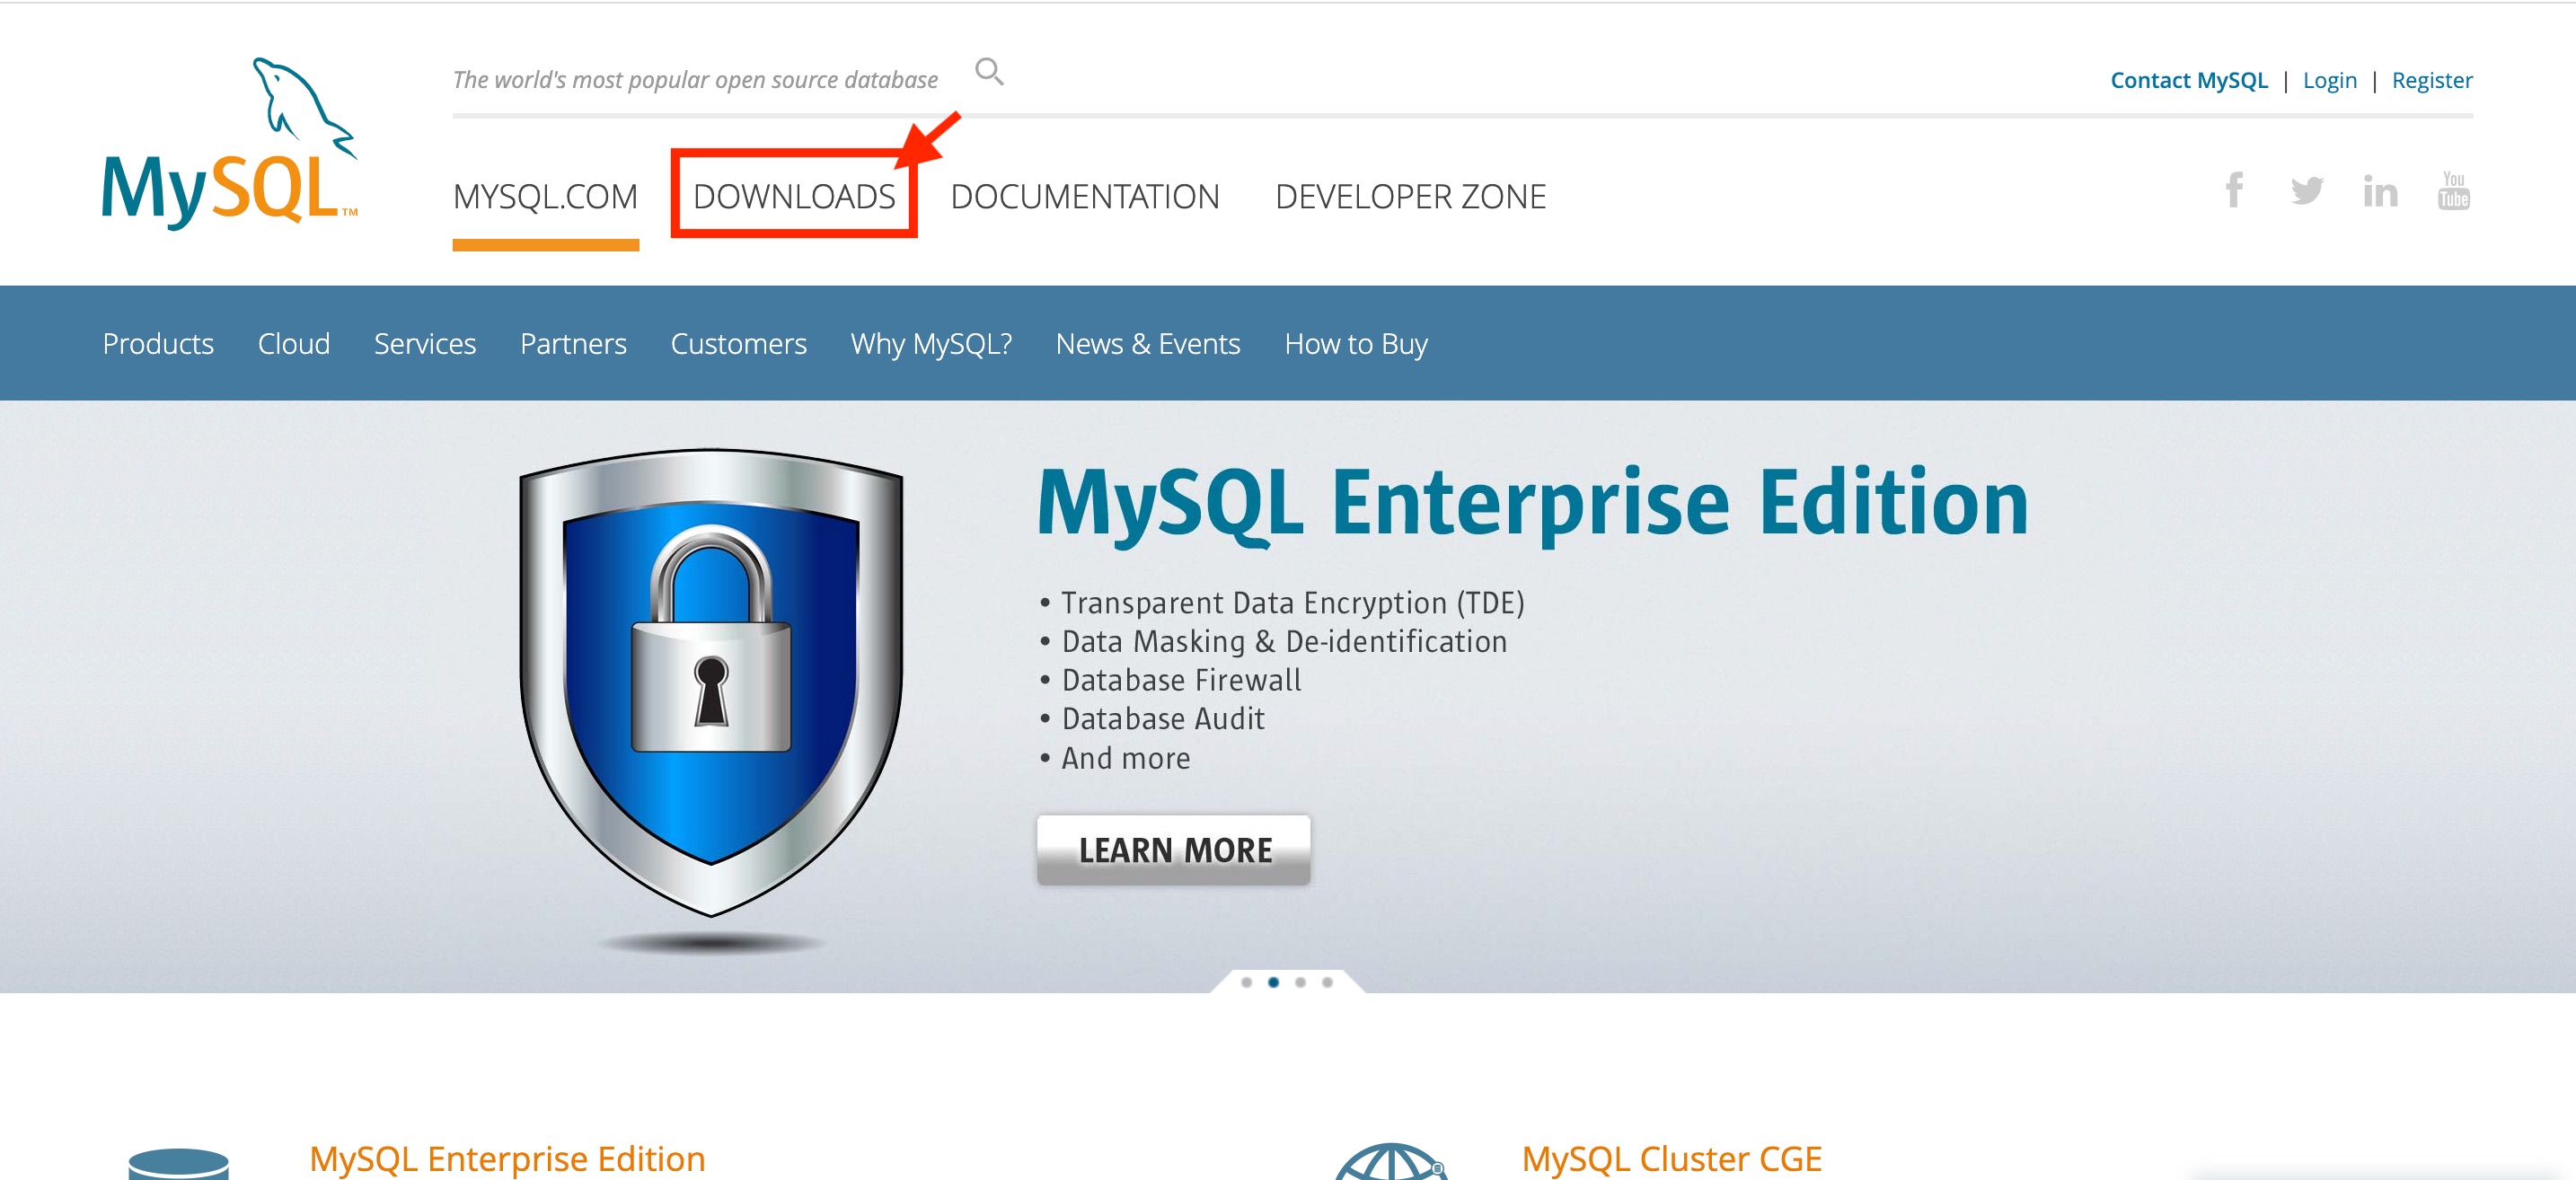2576x1180 pixels.
Task: Open the Cloud navigation menu
Action: (294, 343)
